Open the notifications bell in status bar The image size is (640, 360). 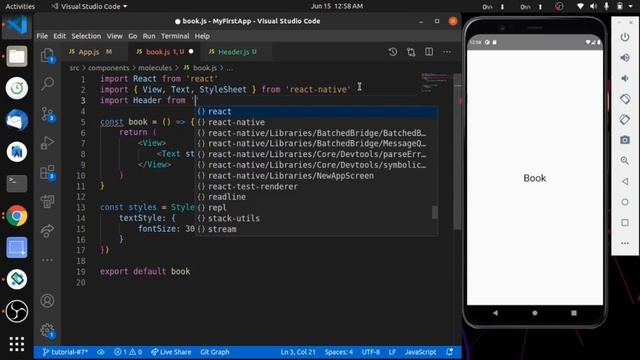450,352
